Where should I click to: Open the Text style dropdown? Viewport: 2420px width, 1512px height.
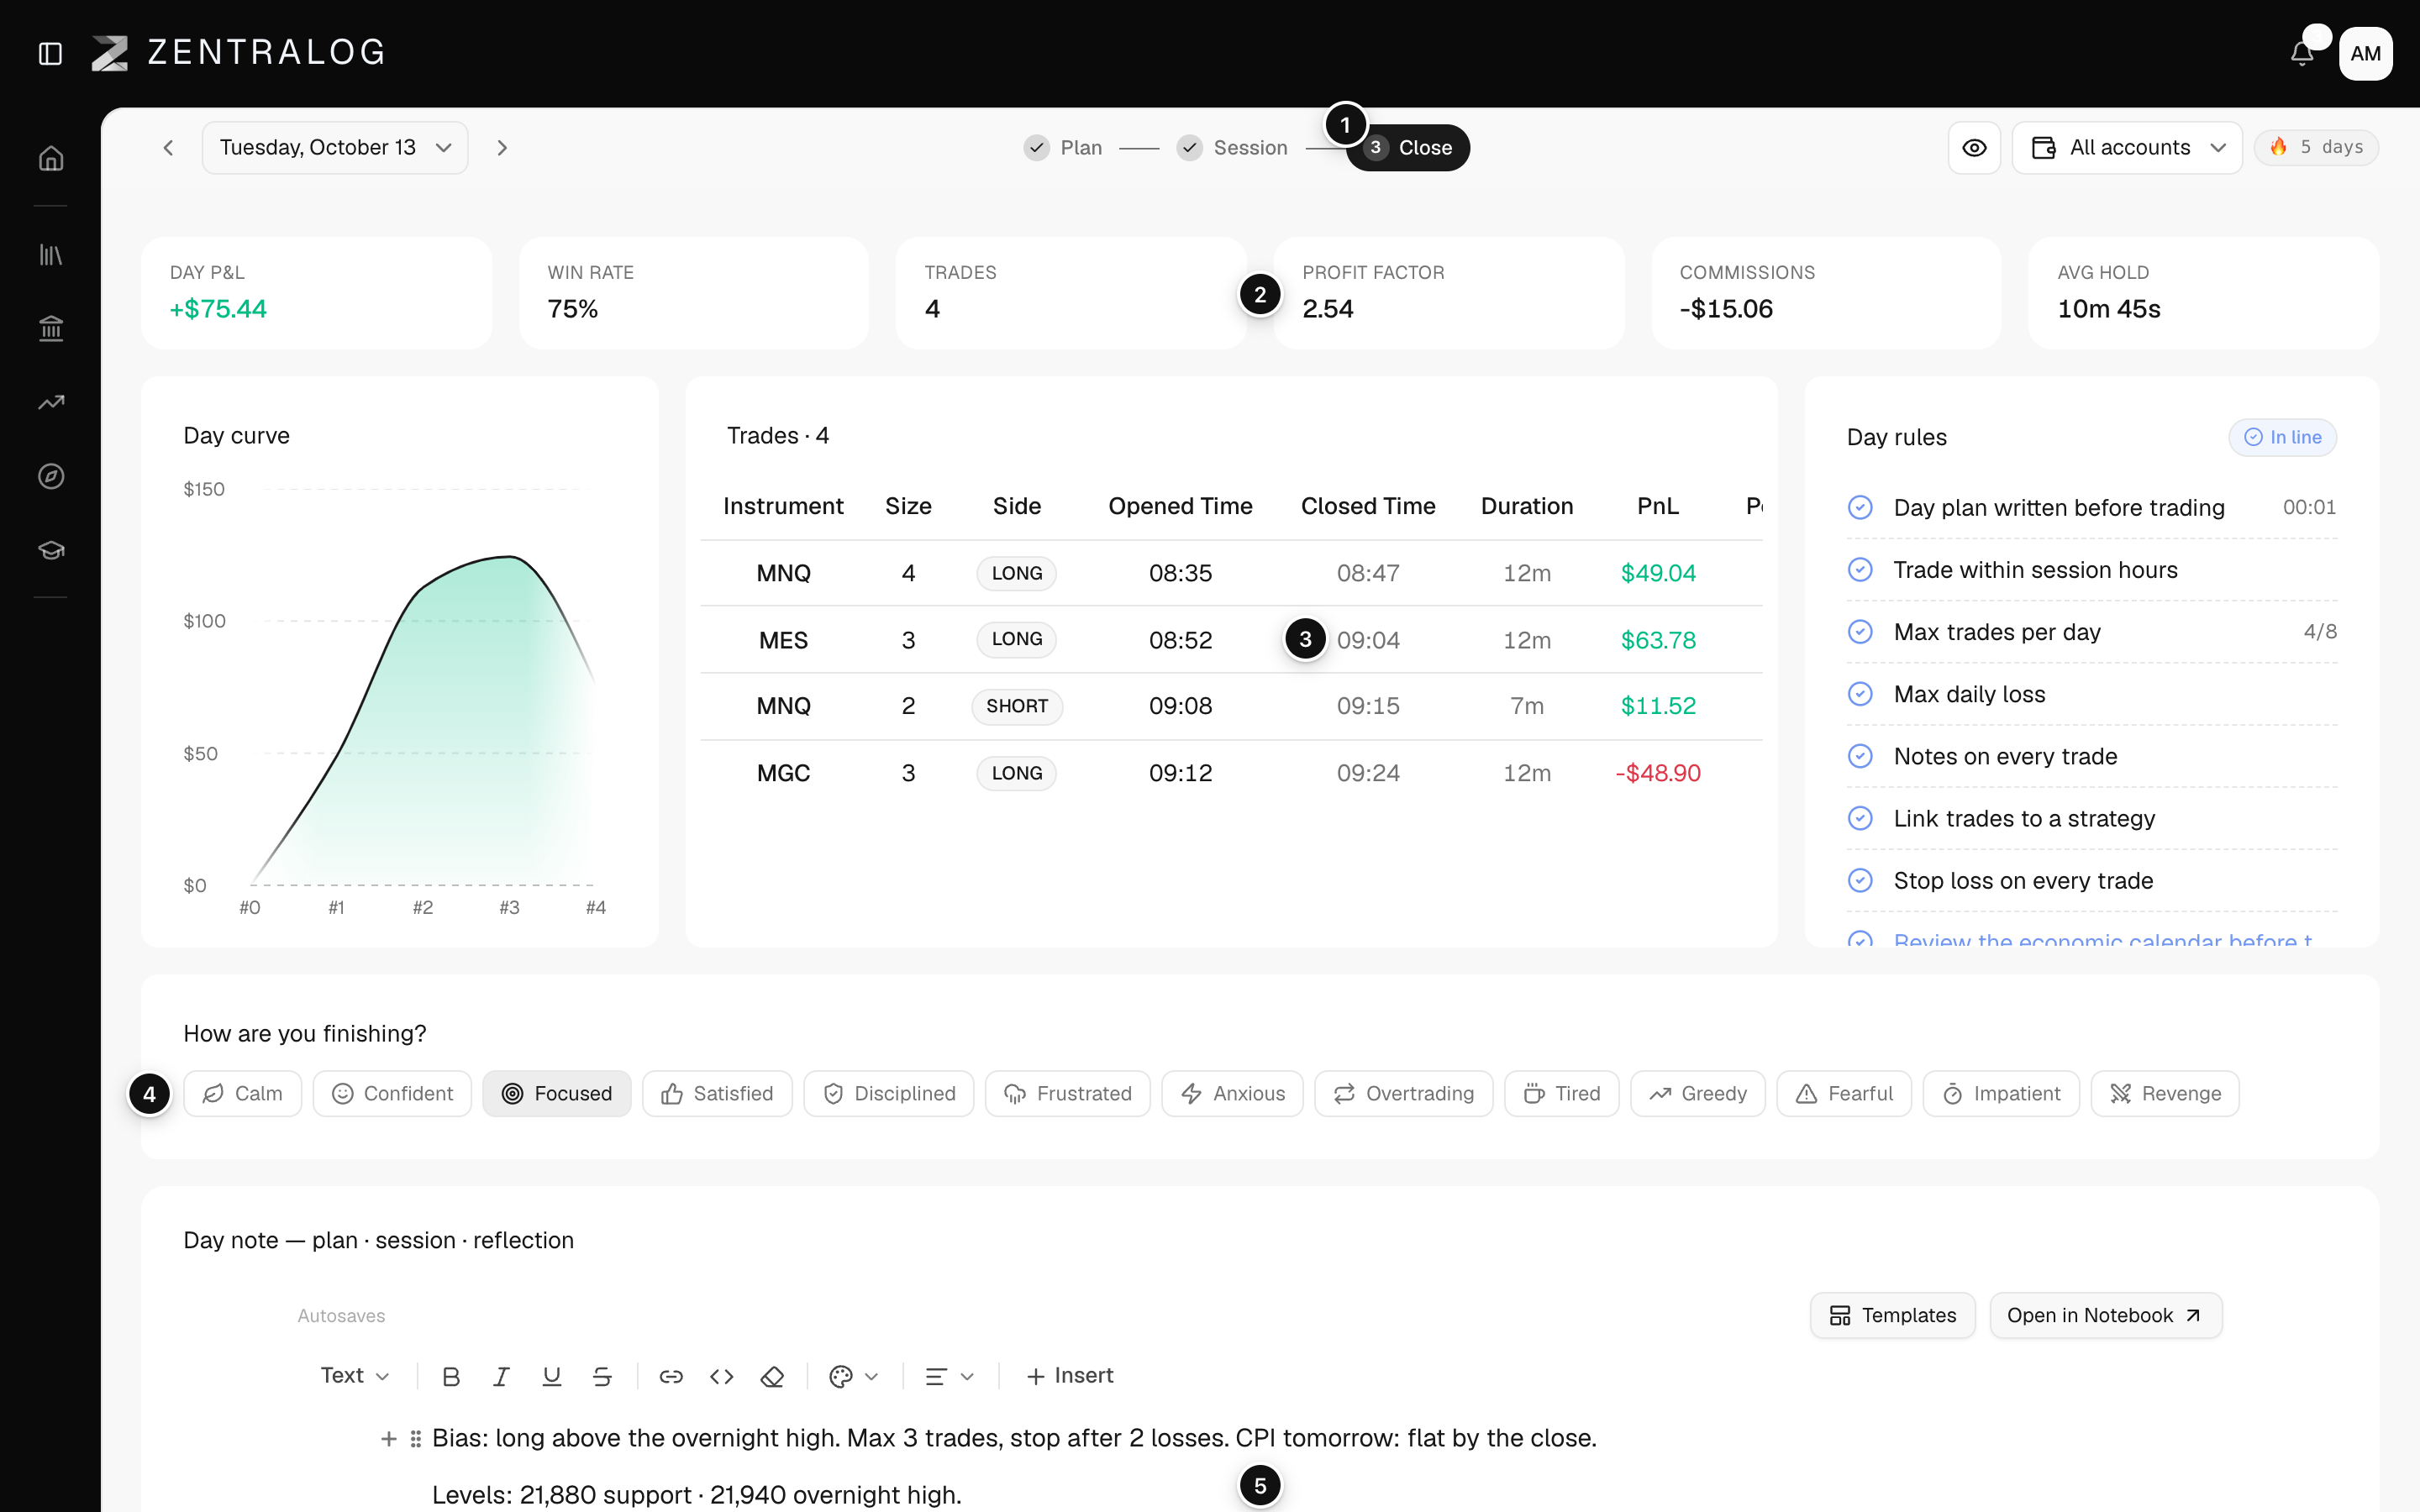click(x=354, y=1376)
